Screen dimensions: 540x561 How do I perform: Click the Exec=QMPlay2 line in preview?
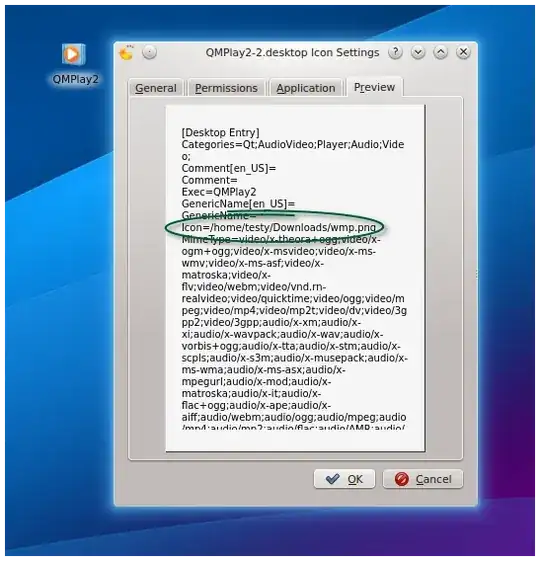[x=219, y=192]
